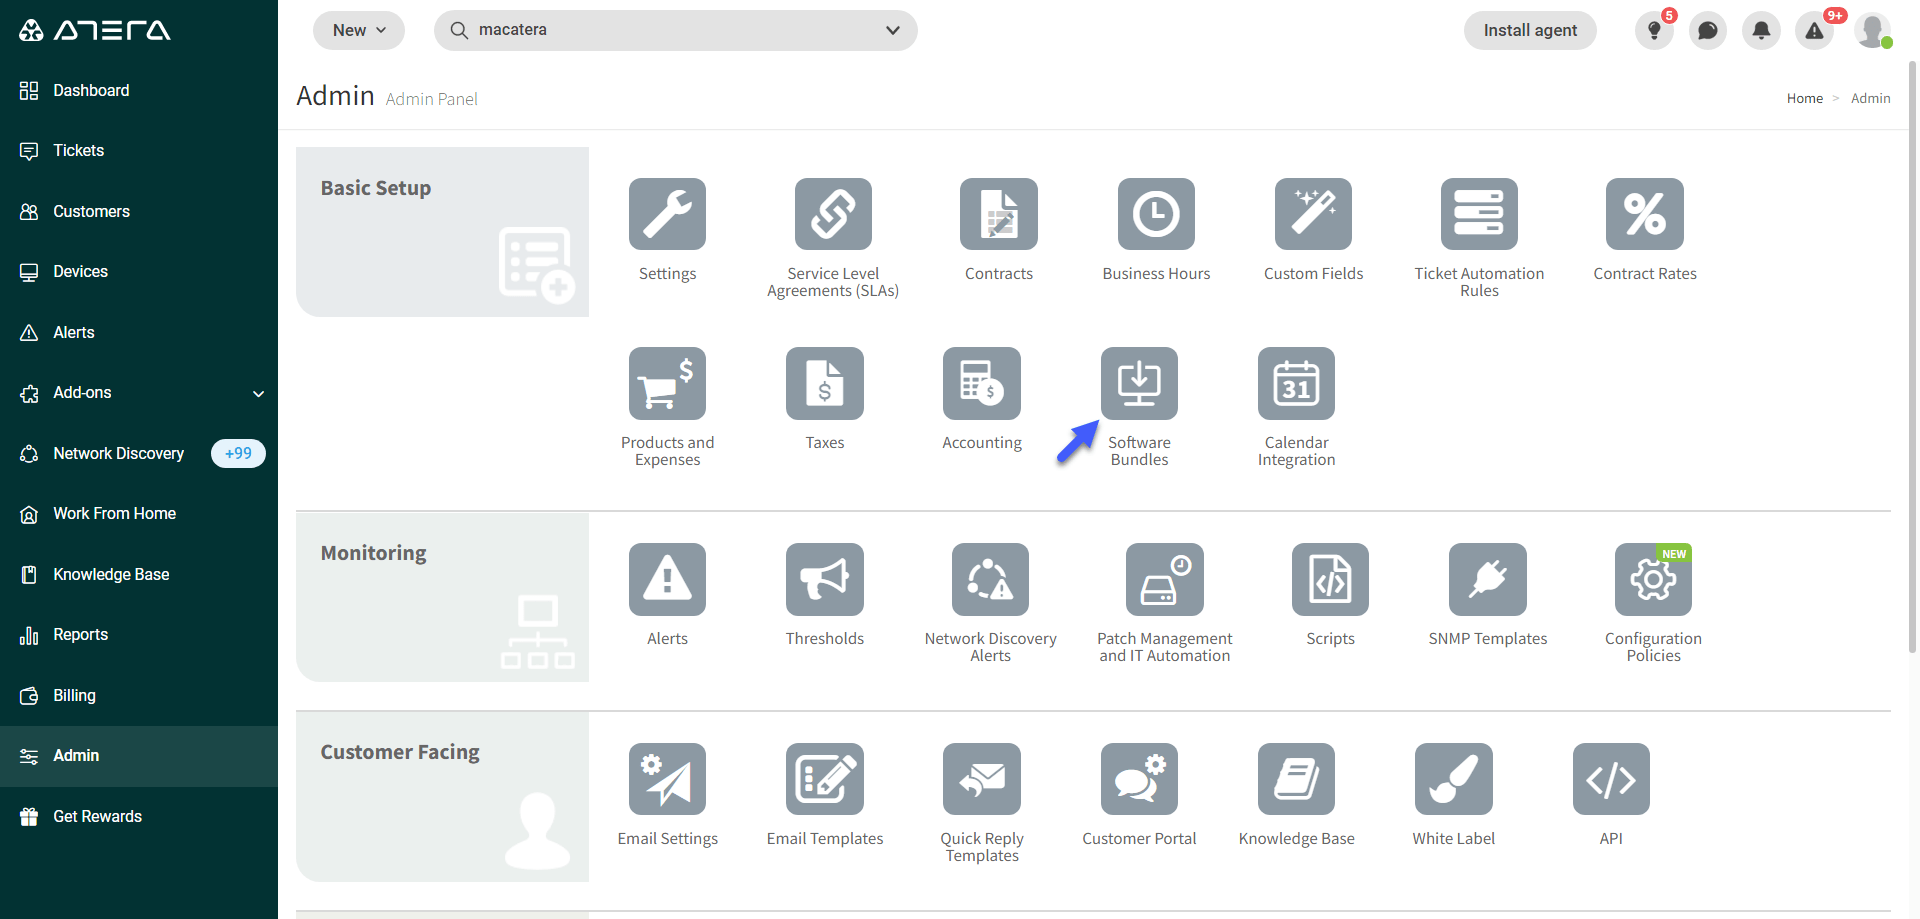Expand the Add-ons sidebar section
This screenshot has height=919, width=1920.
coord(139,392)
